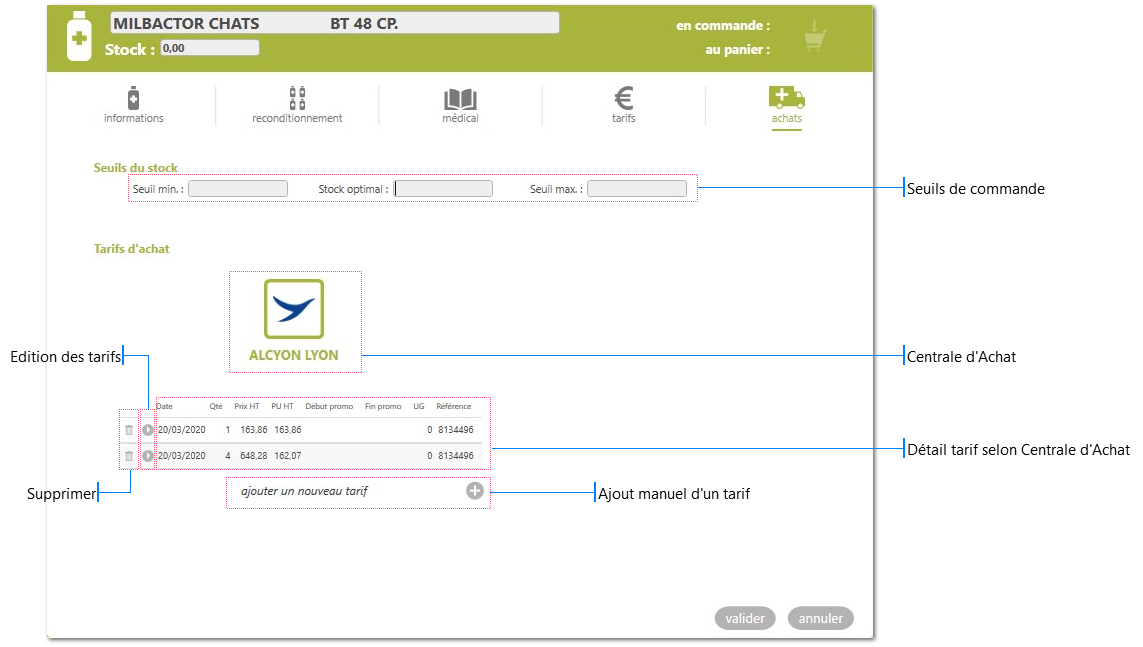Click the Qté column header

216,407
